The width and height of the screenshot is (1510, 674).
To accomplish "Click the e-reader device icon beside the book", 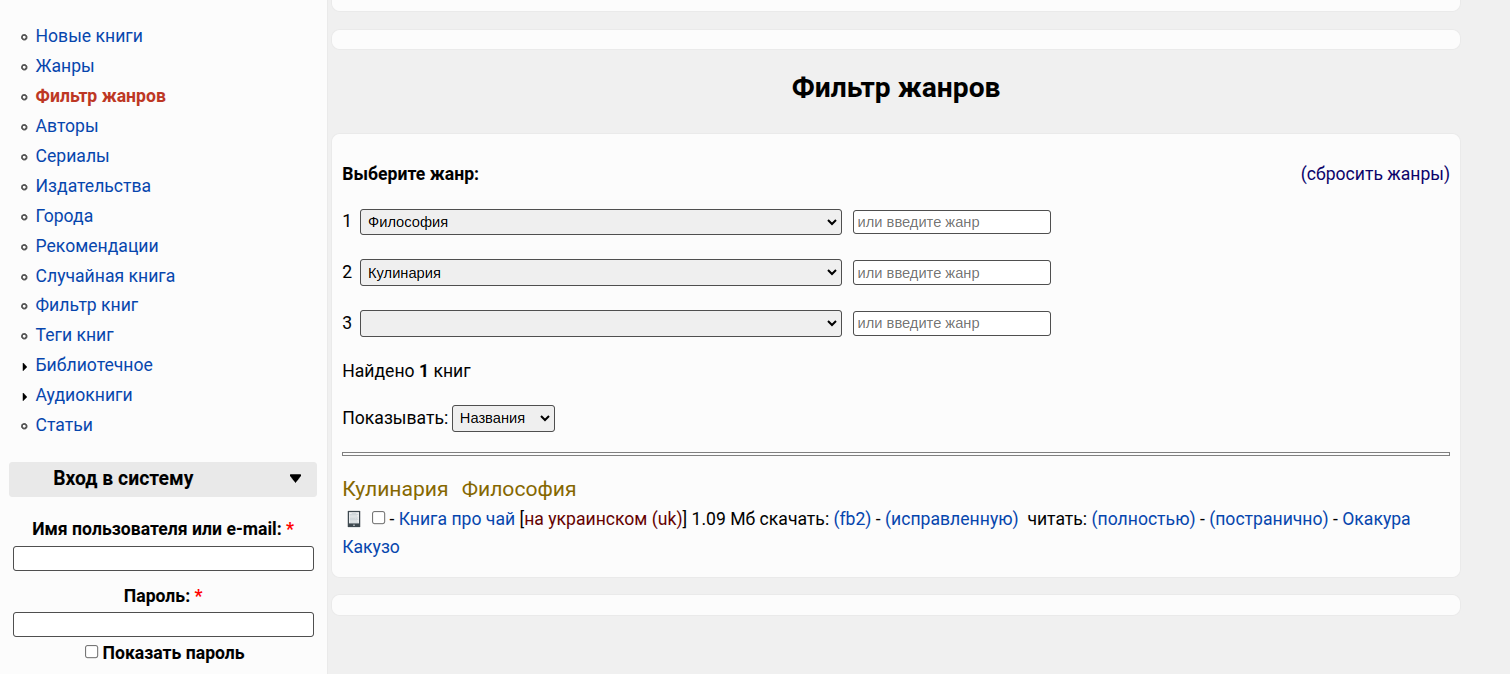I will tap(353, 519).
